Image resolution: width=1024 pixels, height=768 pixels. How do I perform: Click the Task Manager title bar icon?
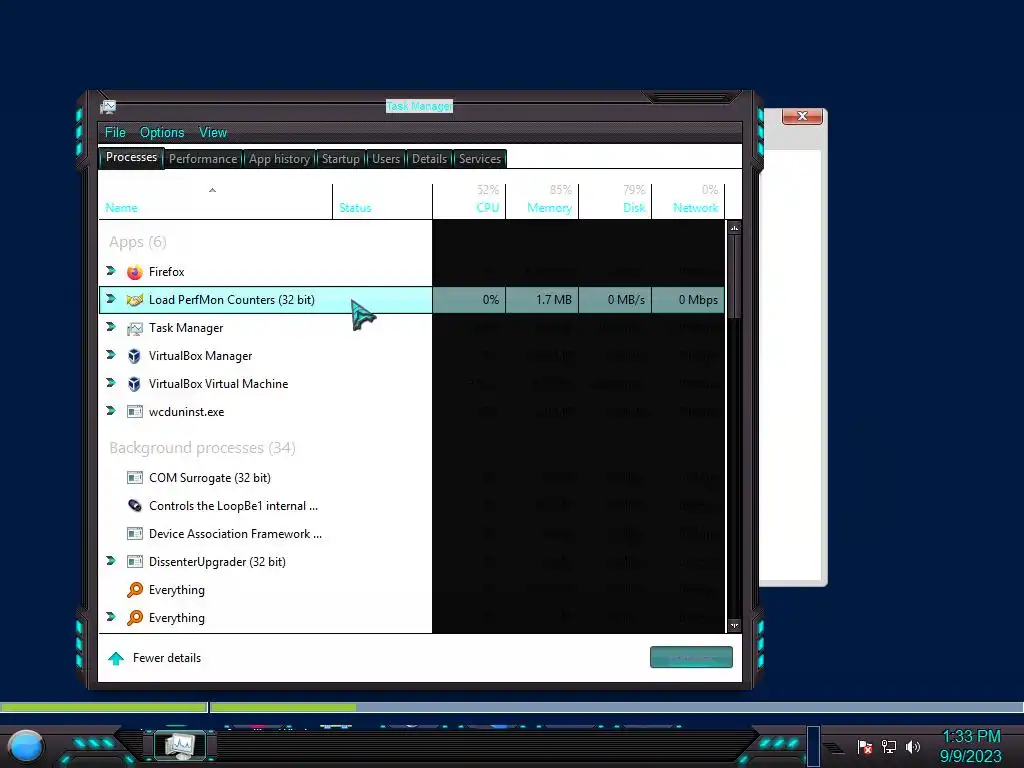click(x=108, y=106)
